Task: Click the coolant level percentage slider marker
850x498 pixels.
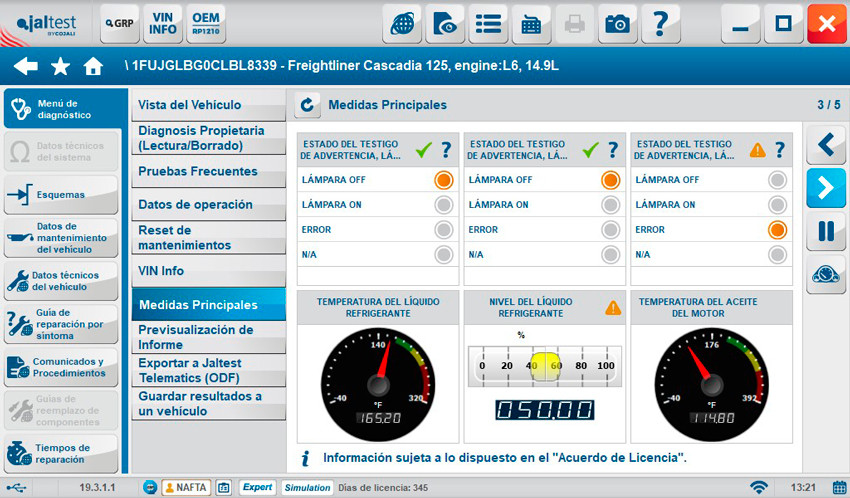Action: click(x=545, y=366)
